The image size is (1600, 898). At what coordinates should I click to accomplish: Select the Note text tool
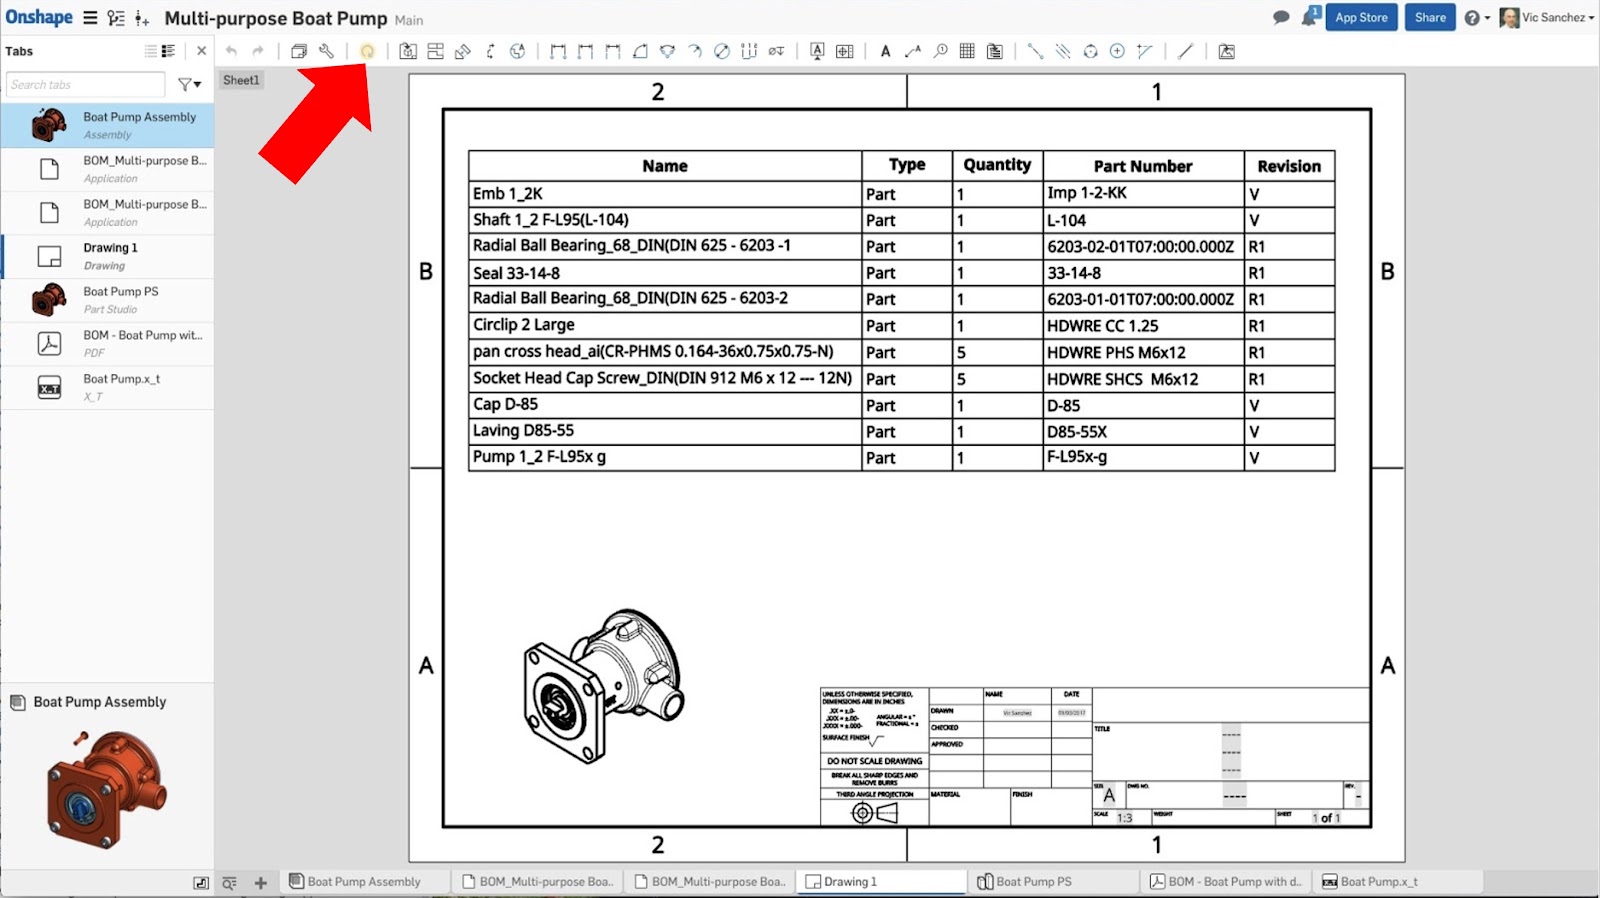click(885, 51)
